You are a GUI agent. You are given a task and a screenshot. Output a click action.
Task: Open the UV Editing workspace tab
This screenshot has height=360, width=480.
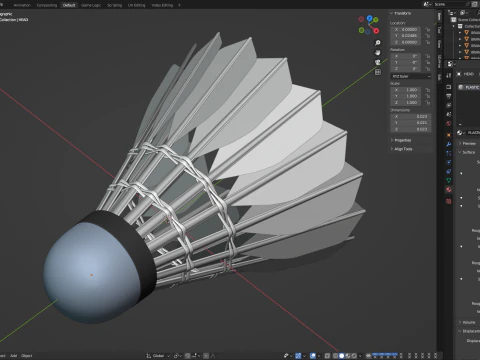pos(137,5)
